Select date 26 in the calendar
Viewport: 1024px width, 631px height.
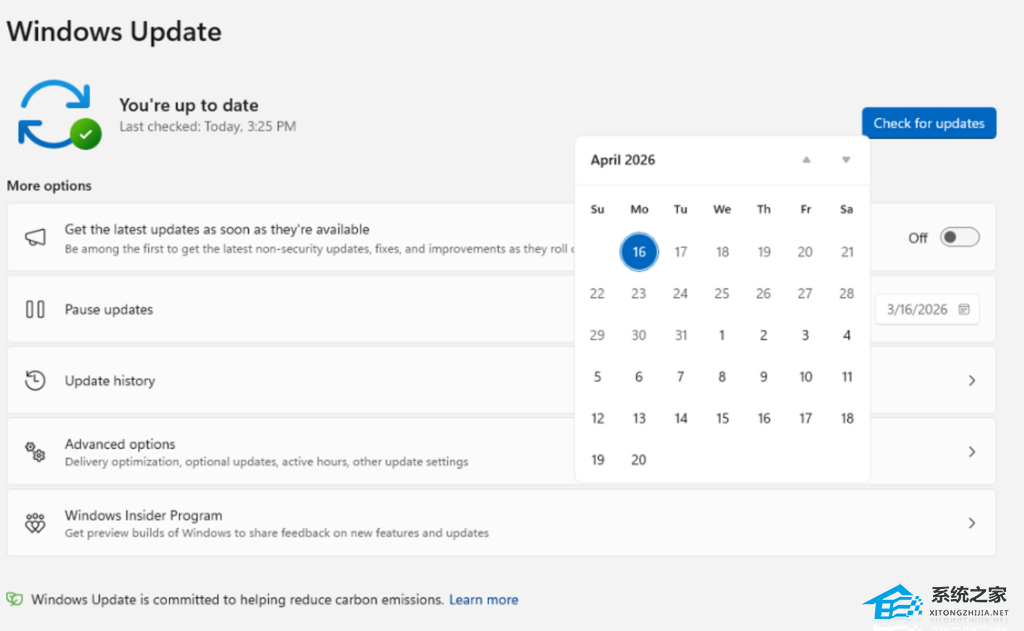(x=763, y=293)
